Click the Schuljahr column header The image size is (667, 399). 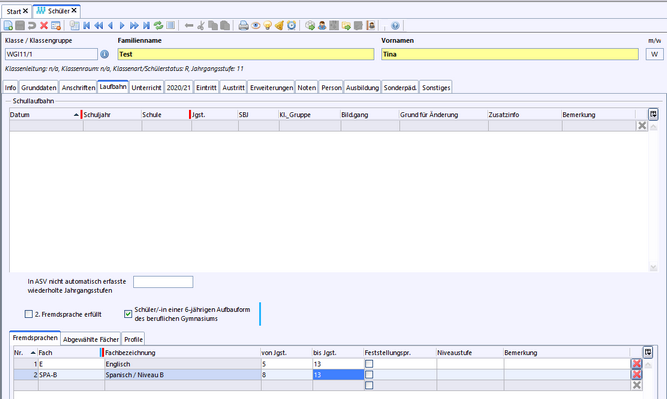(x=112, y=114)
